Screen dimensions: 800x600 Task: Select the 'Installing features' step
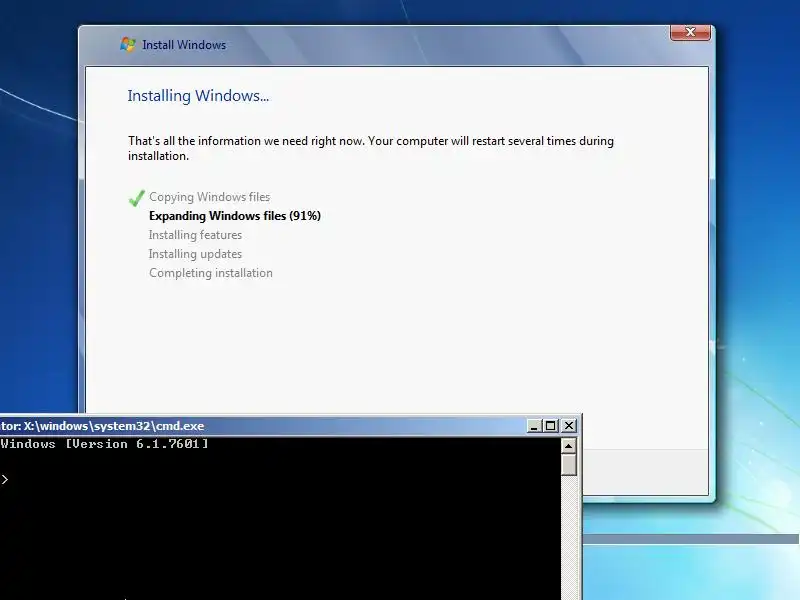coord(195,235)
